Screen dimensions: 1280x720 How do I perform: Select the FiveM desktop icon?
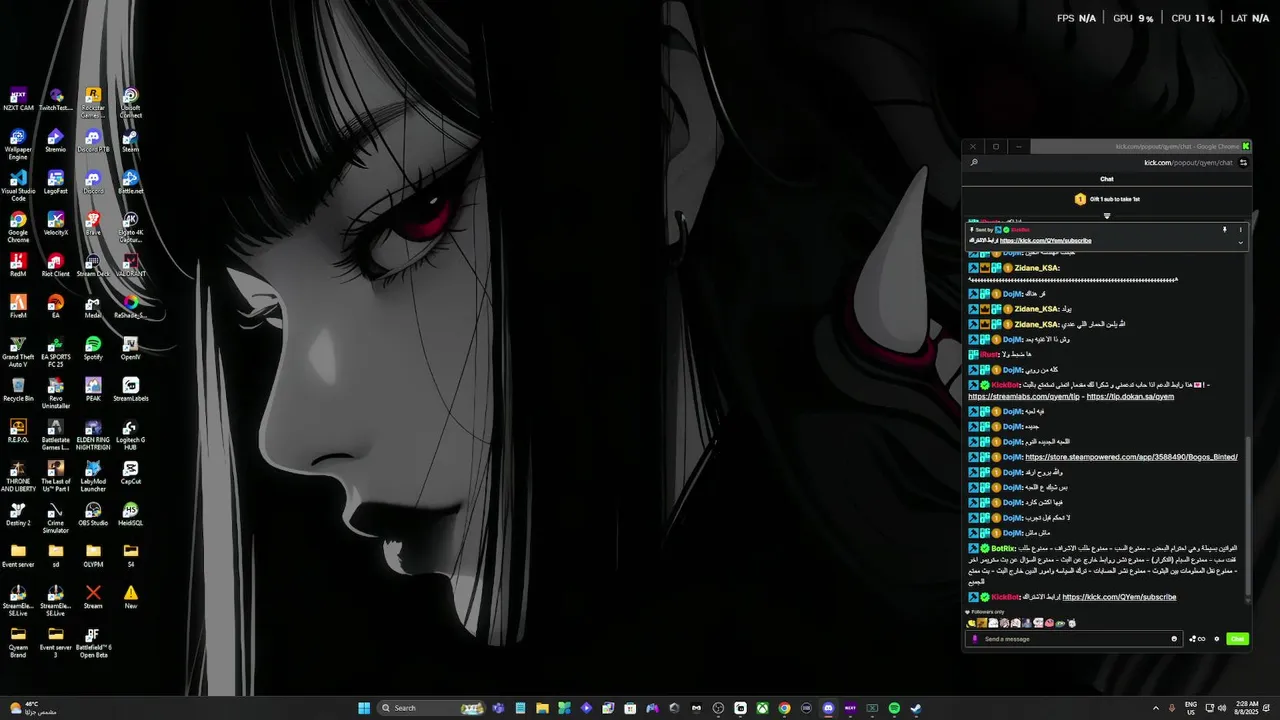pos(18,306)
